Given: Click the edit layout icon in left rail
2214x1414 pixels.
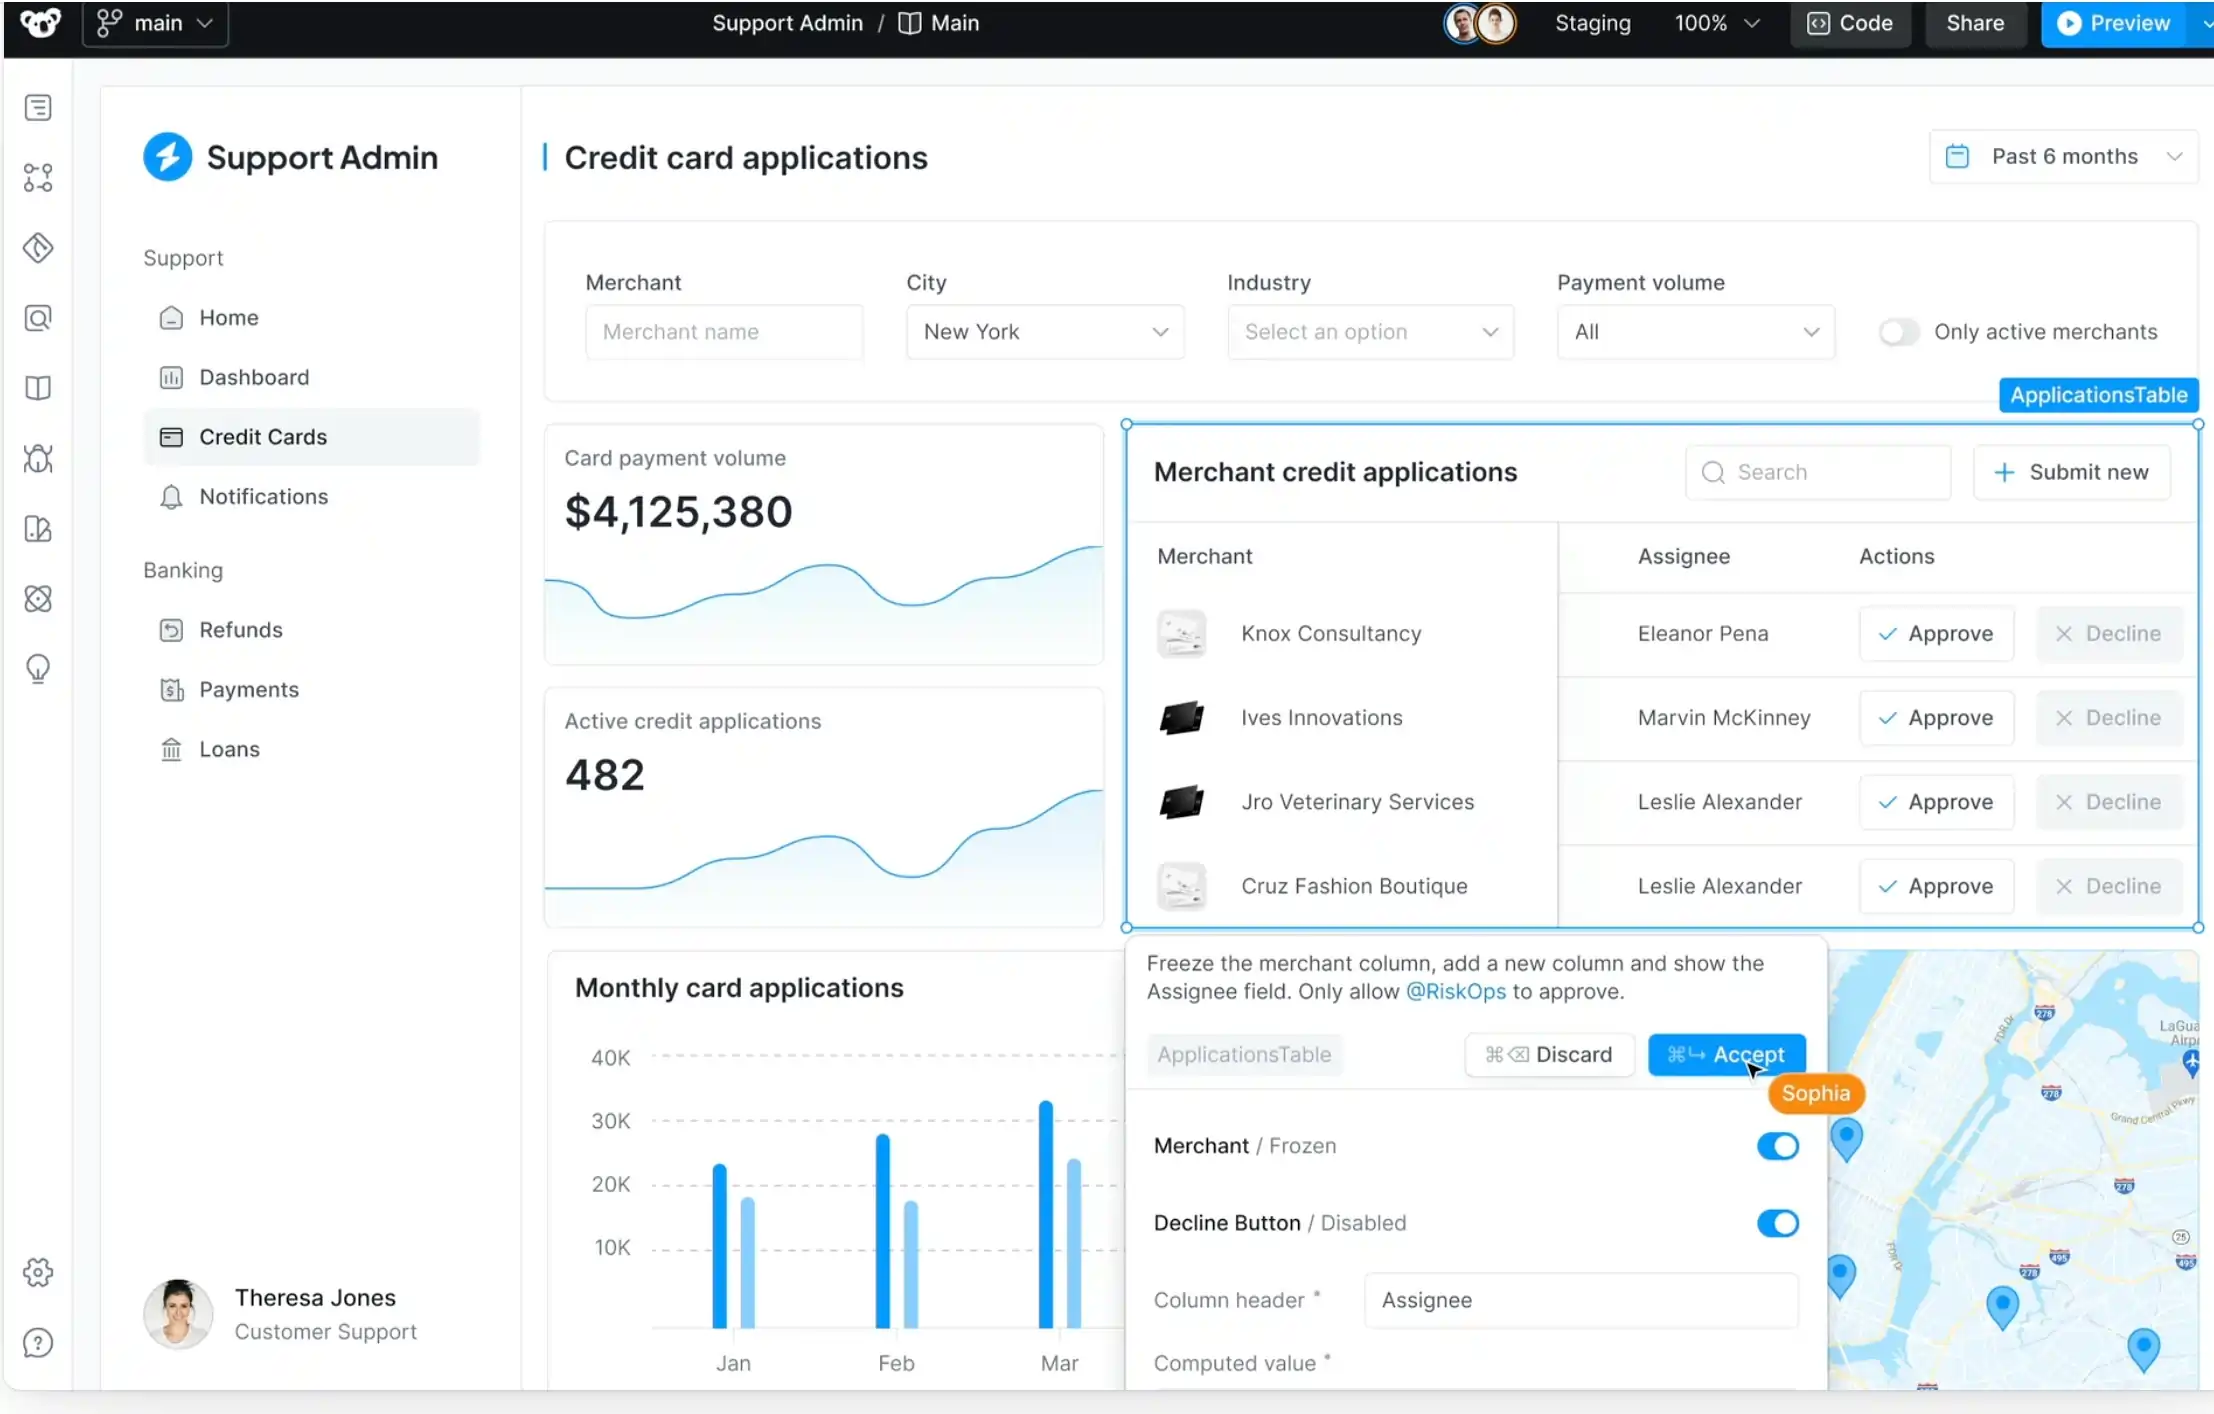Looking at the screenshot, I should coord(38,528).
